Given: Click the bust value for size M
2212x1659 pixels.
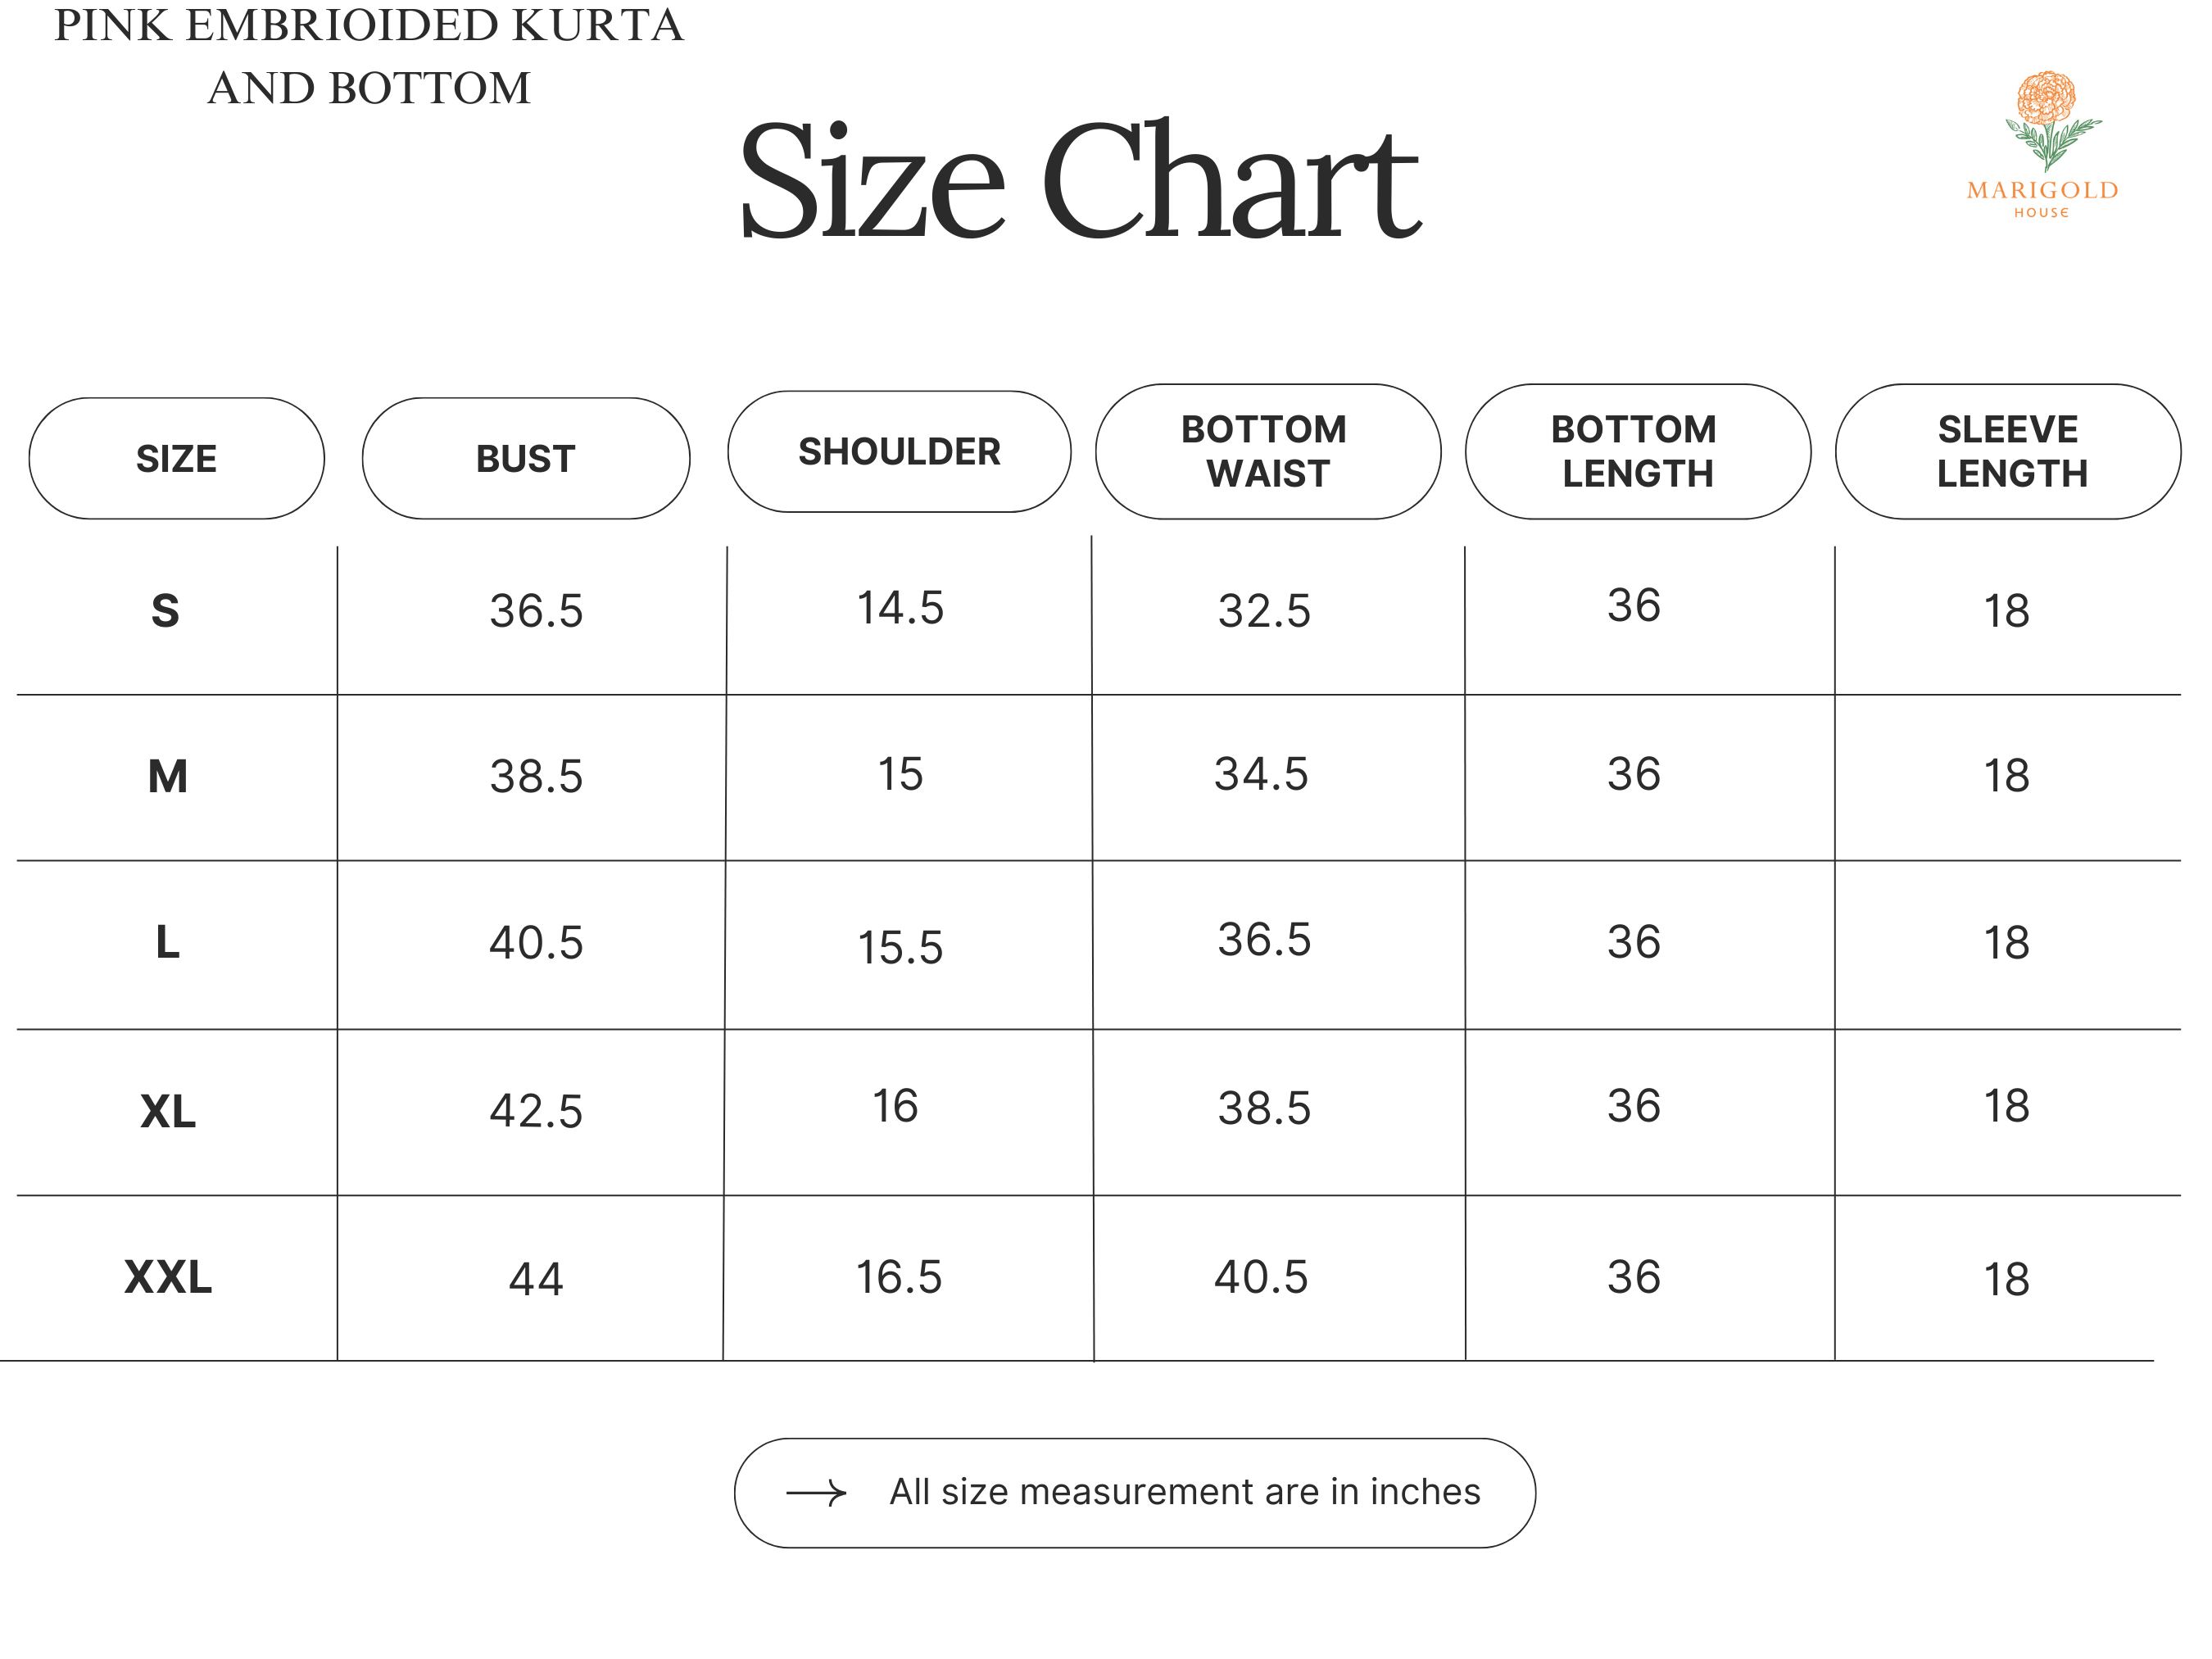Looking at the screenshot, I should tap(536, 776).
